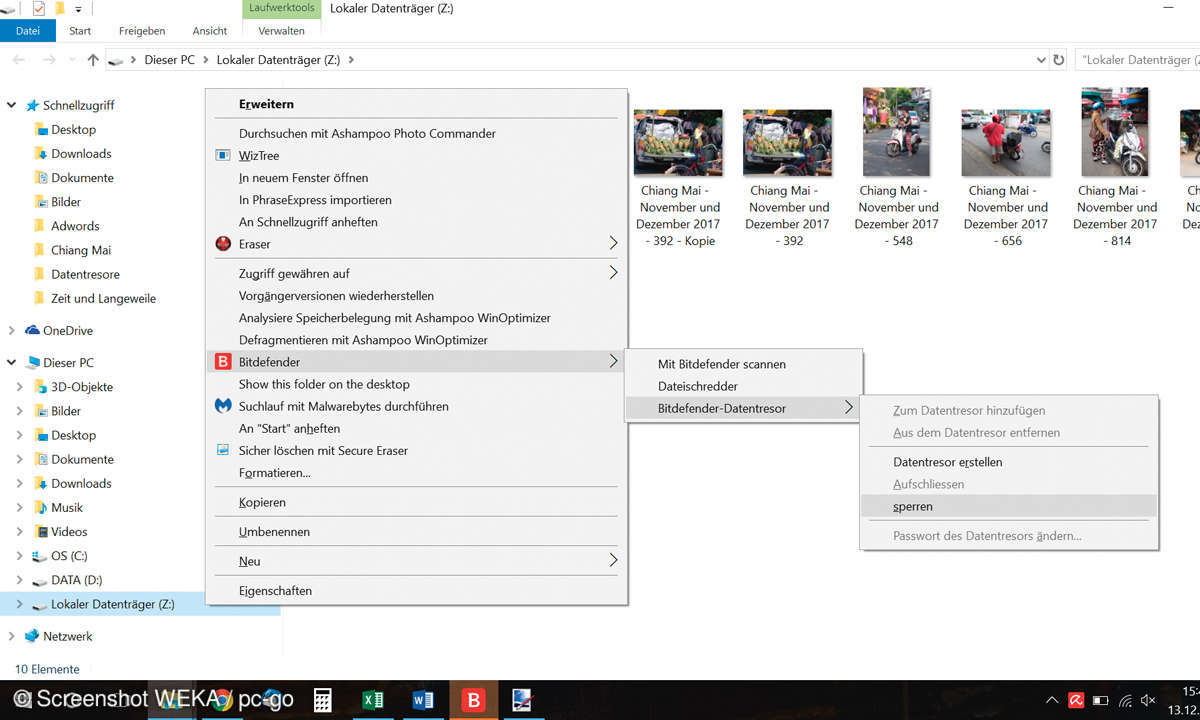1200x720 pixels.
Task: Click the up-arrow navigation button
Action: tap(93, 60)
